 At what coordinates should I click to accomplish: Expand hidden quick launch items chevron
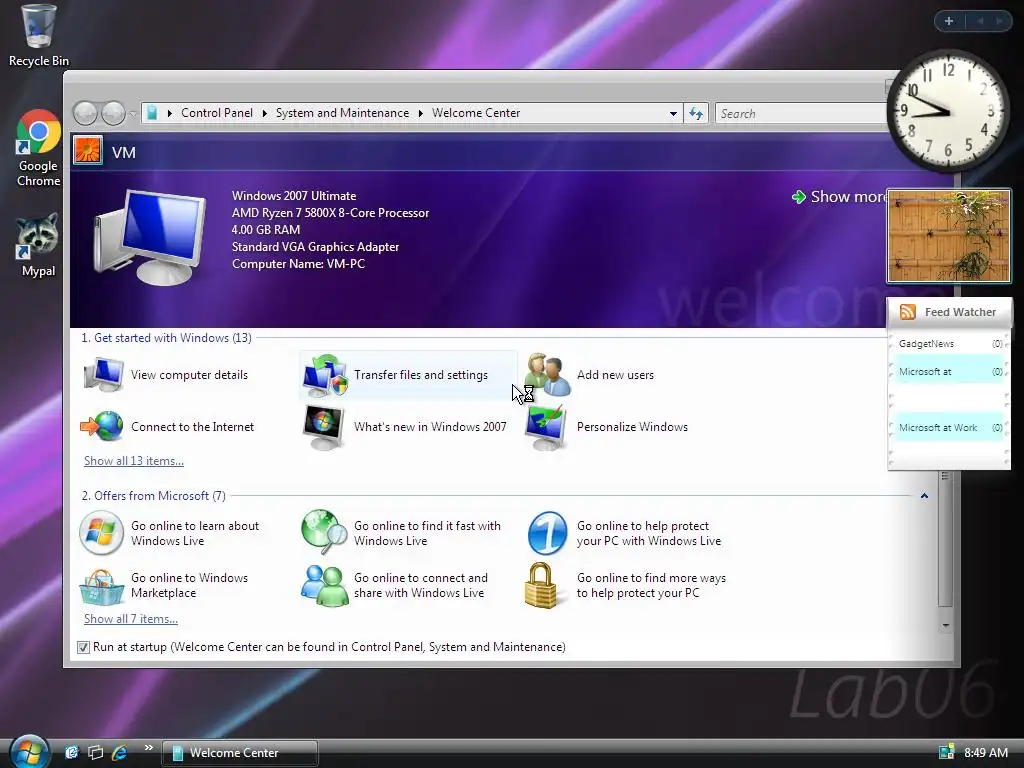click(x=149, y=748)
